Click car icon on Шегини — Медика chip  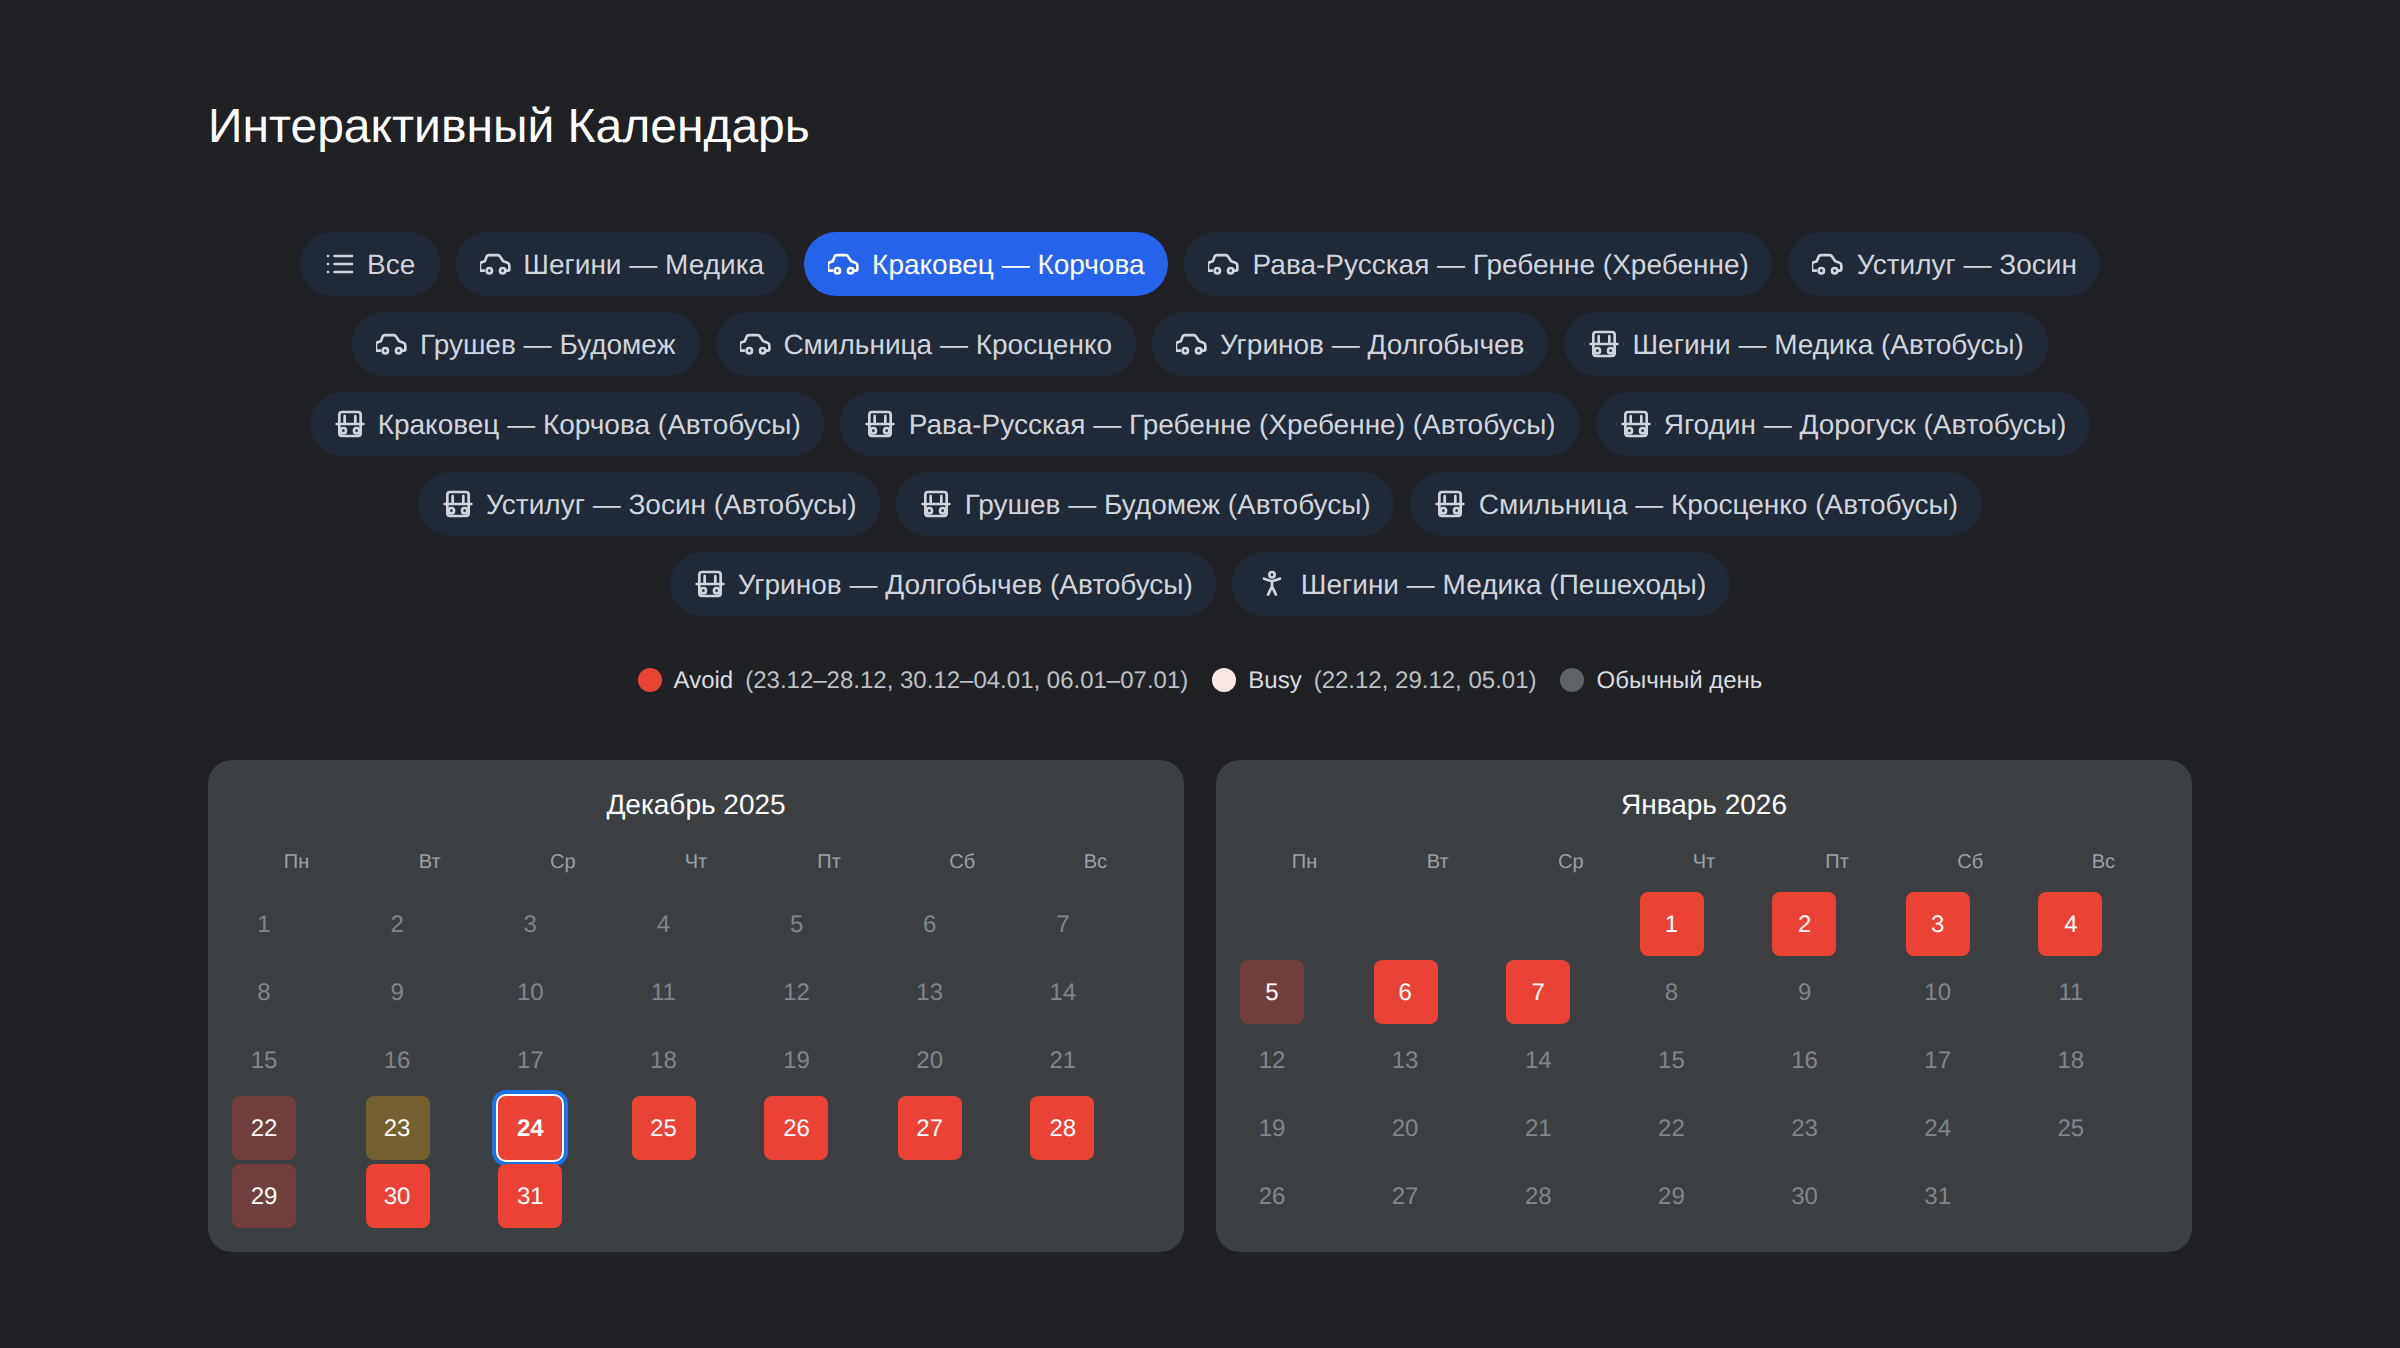tap(495, 264)
